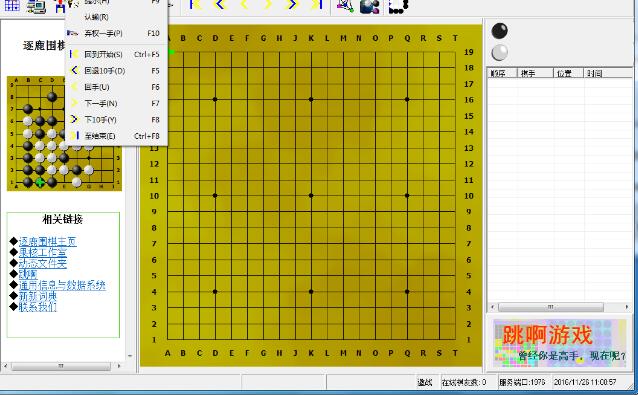
Task: Click the colored nodes diagram toolbar icon
Action: tap(345, 6)
